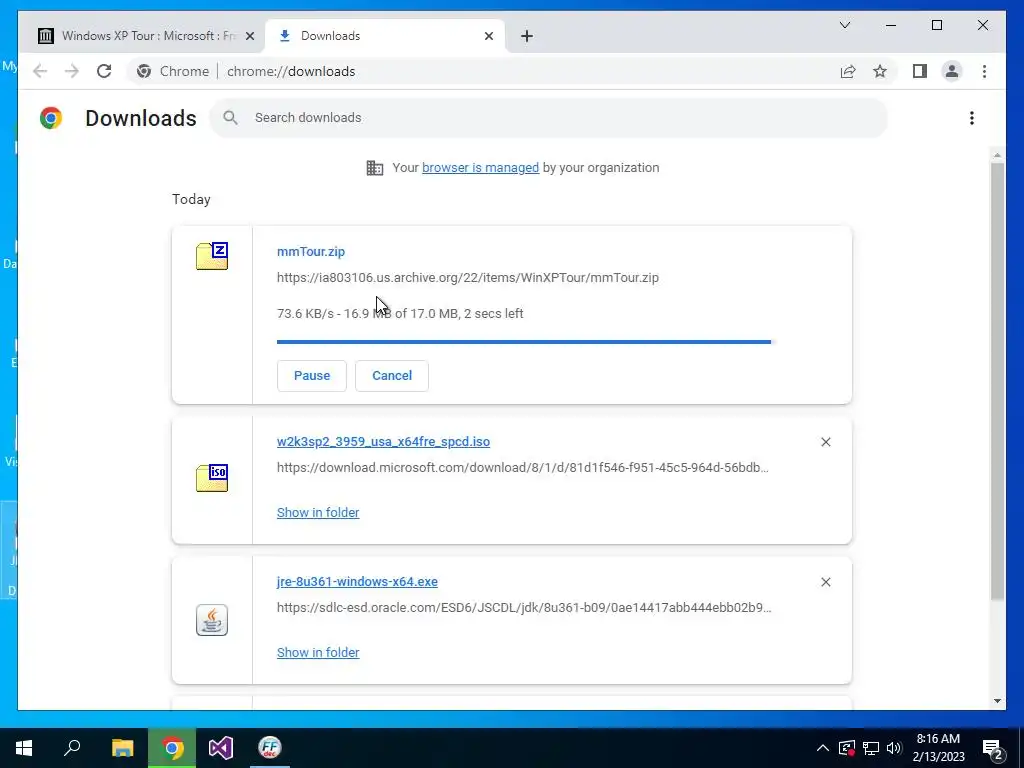Open the profile avatar menu
This screenshot has width=1024, height=768.
click(952, 71)
